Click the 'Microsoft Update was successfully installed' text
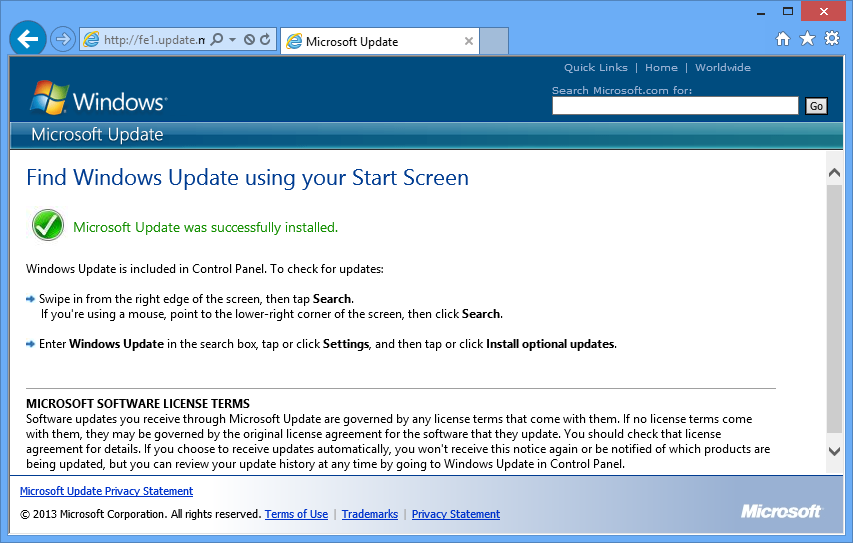This screenshot has height=543, width=853. click(x=206, y=227)
